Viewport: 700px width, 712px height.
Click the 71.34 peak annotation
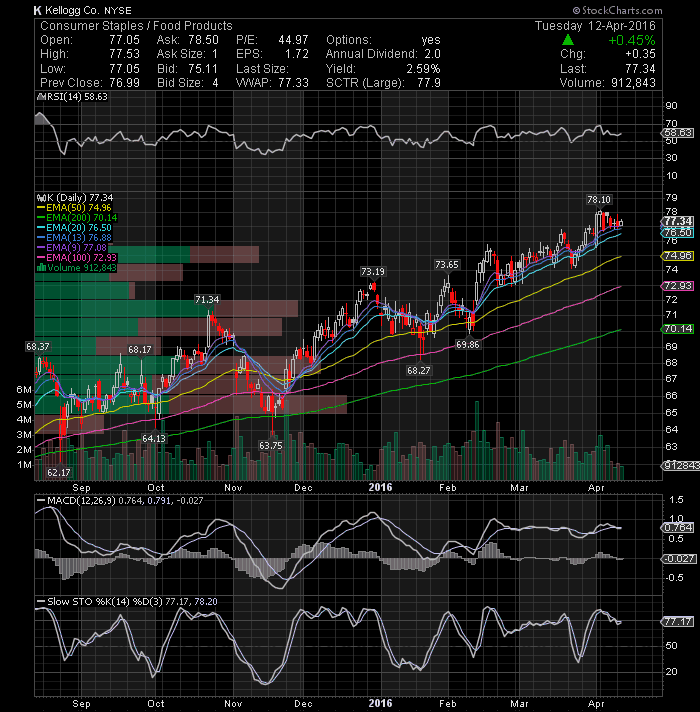click(x=207, y=300)
